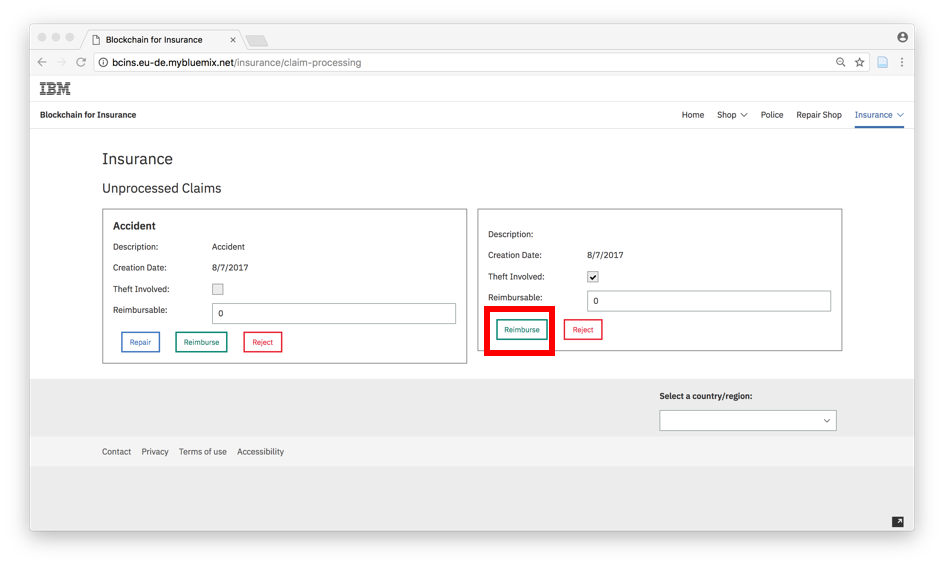
Task: Open the Terms of use link
Action: pos(202,452)
